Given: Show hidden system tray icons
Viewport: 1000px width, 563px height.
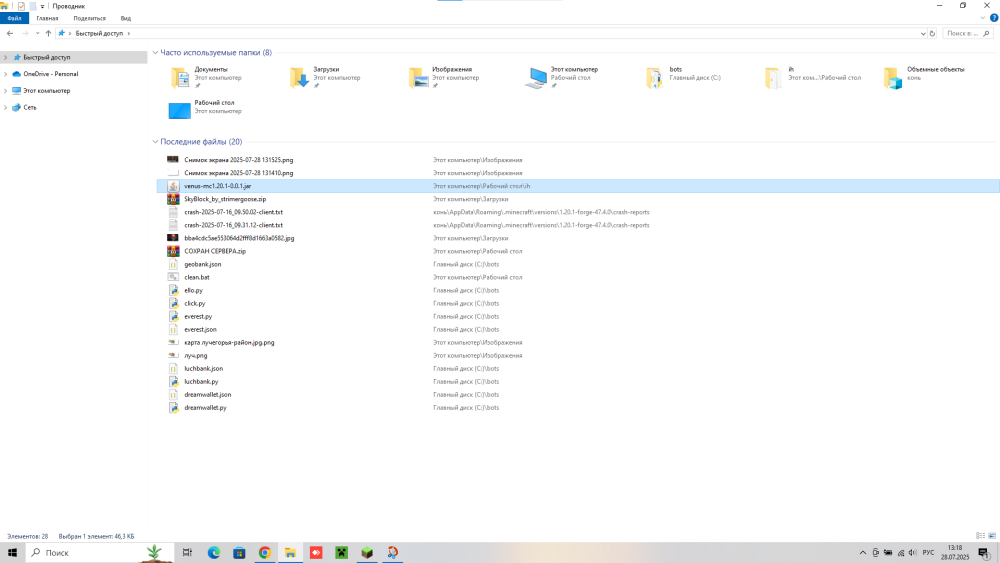Looking at the screenshot, I should point(862,553).
